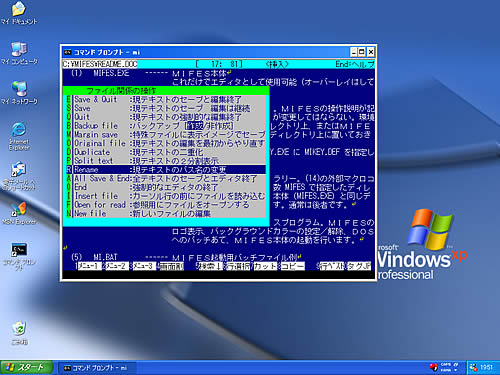Image resolution: width=500 pixels, height=375 pixels.
Task: Choose the Duplicate menu entry
Action: click(x=166, y=152)
